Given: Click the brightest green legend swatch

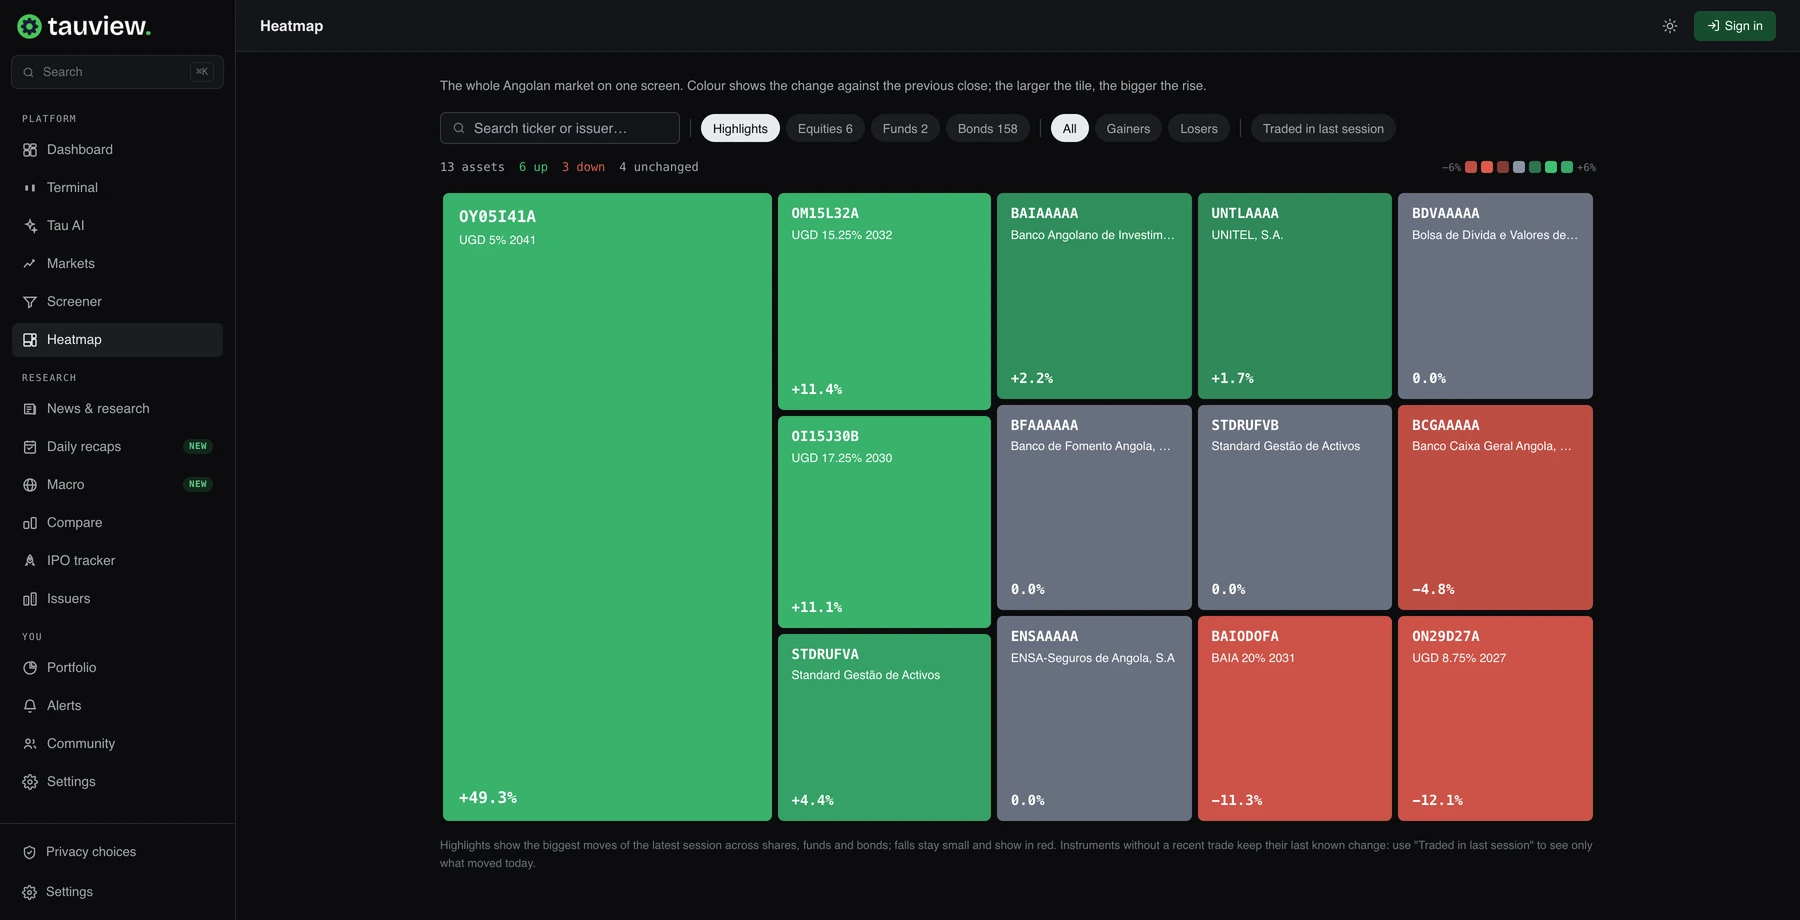Looking at the screenshot, I should point(1551,167).
